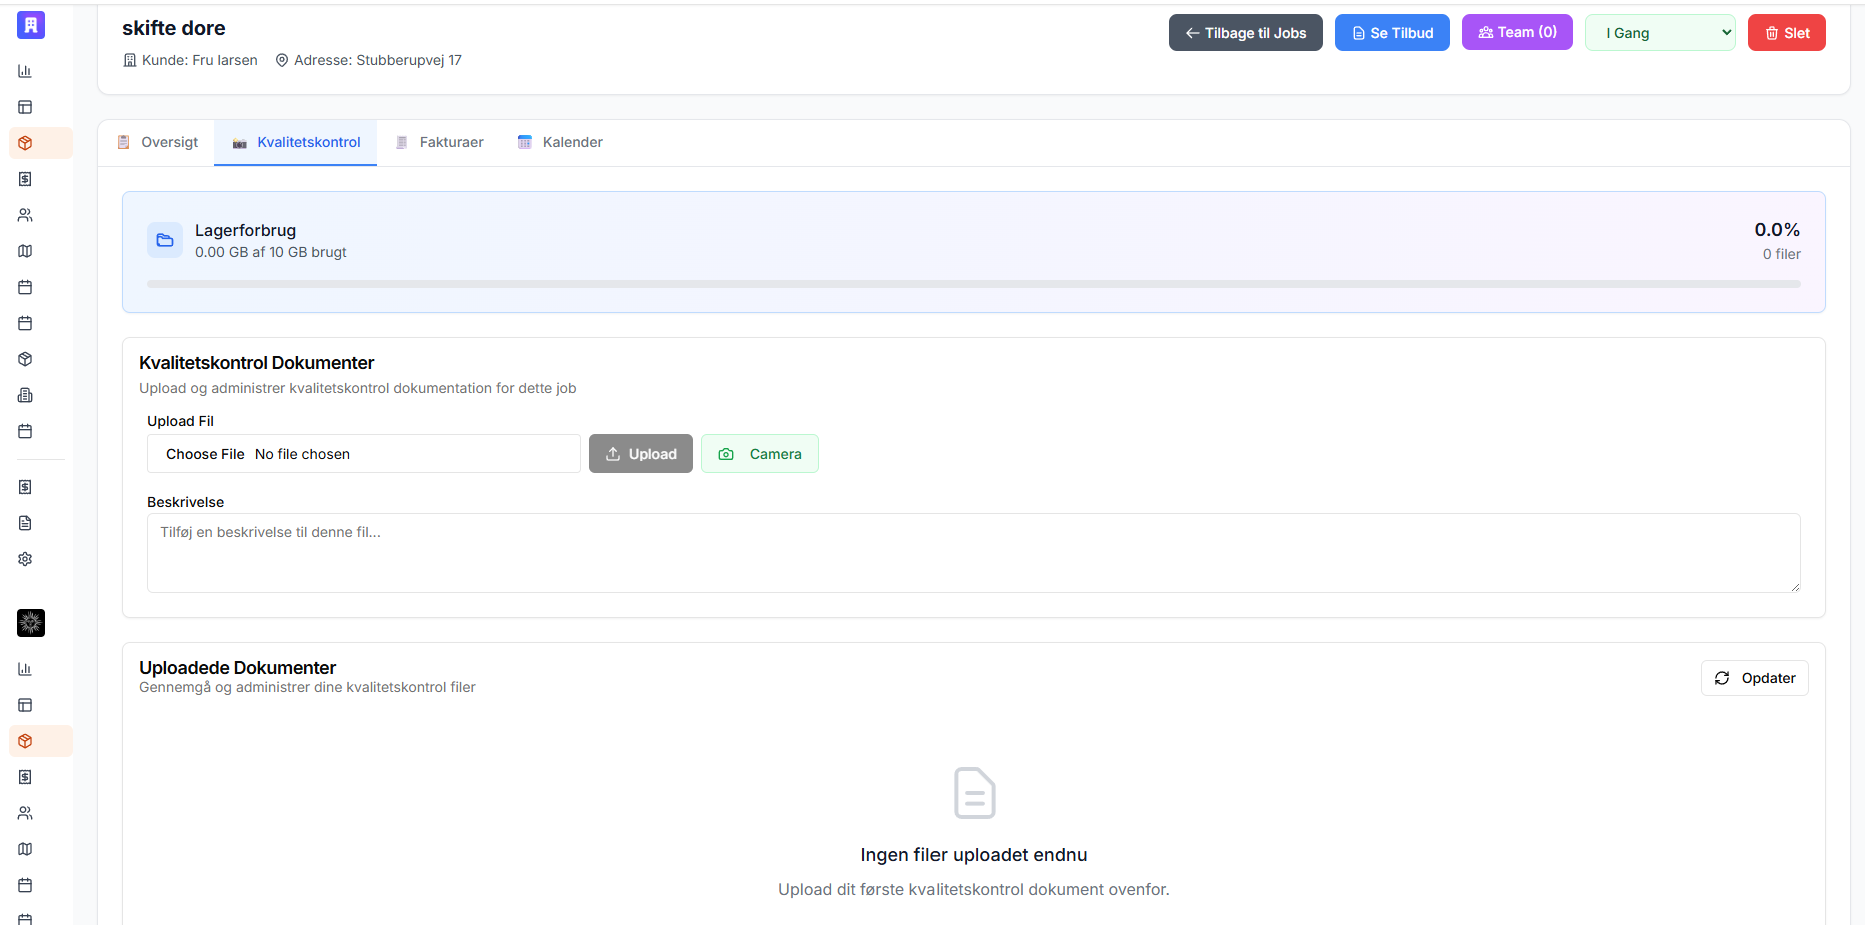The height and width of the screenshot is (925, 1865).
Task: Click the purple building logo in sidebar
Action: coord(31,25)
